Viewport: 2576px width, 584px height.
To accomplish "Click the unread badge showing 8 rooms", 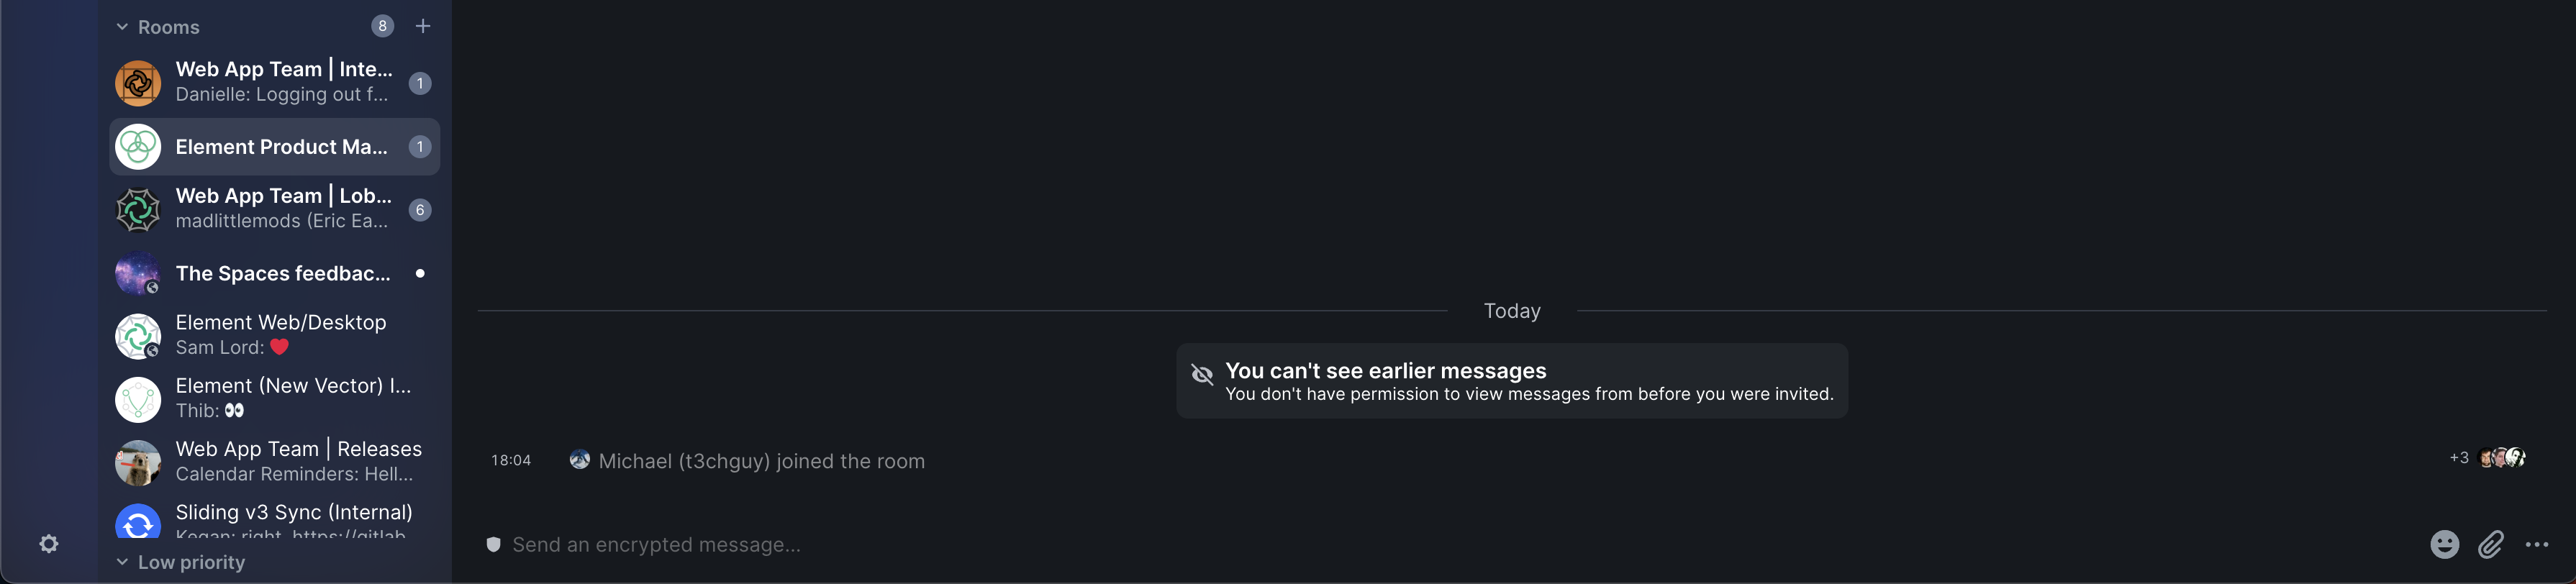I will pyautogui.click(x=382, y=26).
